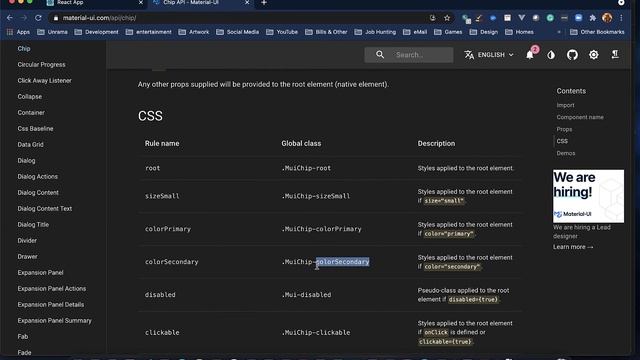This screenshot has width=640, height=360.
Task: Open Divider in the sidebar
Action: [27, 240]
